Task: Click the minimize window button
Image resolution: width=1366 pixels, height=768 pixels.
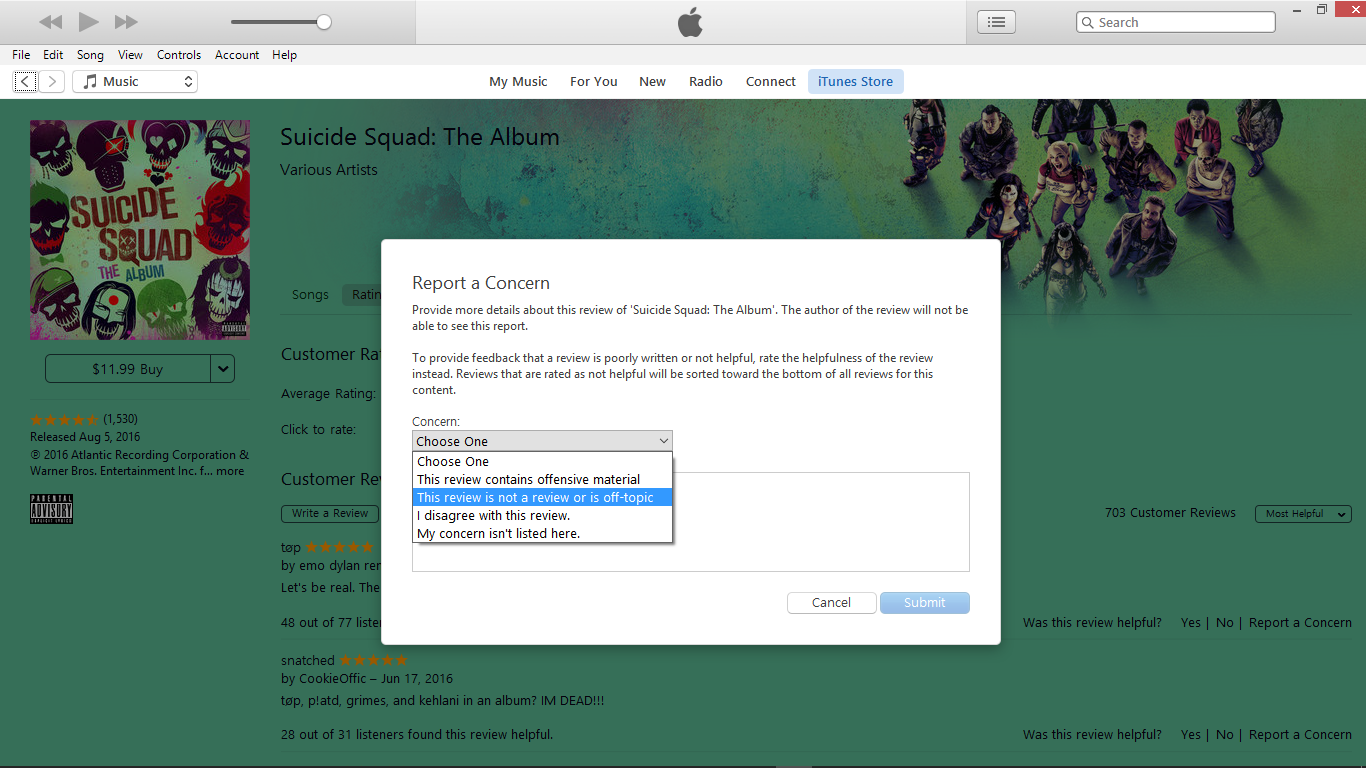Action: 1297,9
